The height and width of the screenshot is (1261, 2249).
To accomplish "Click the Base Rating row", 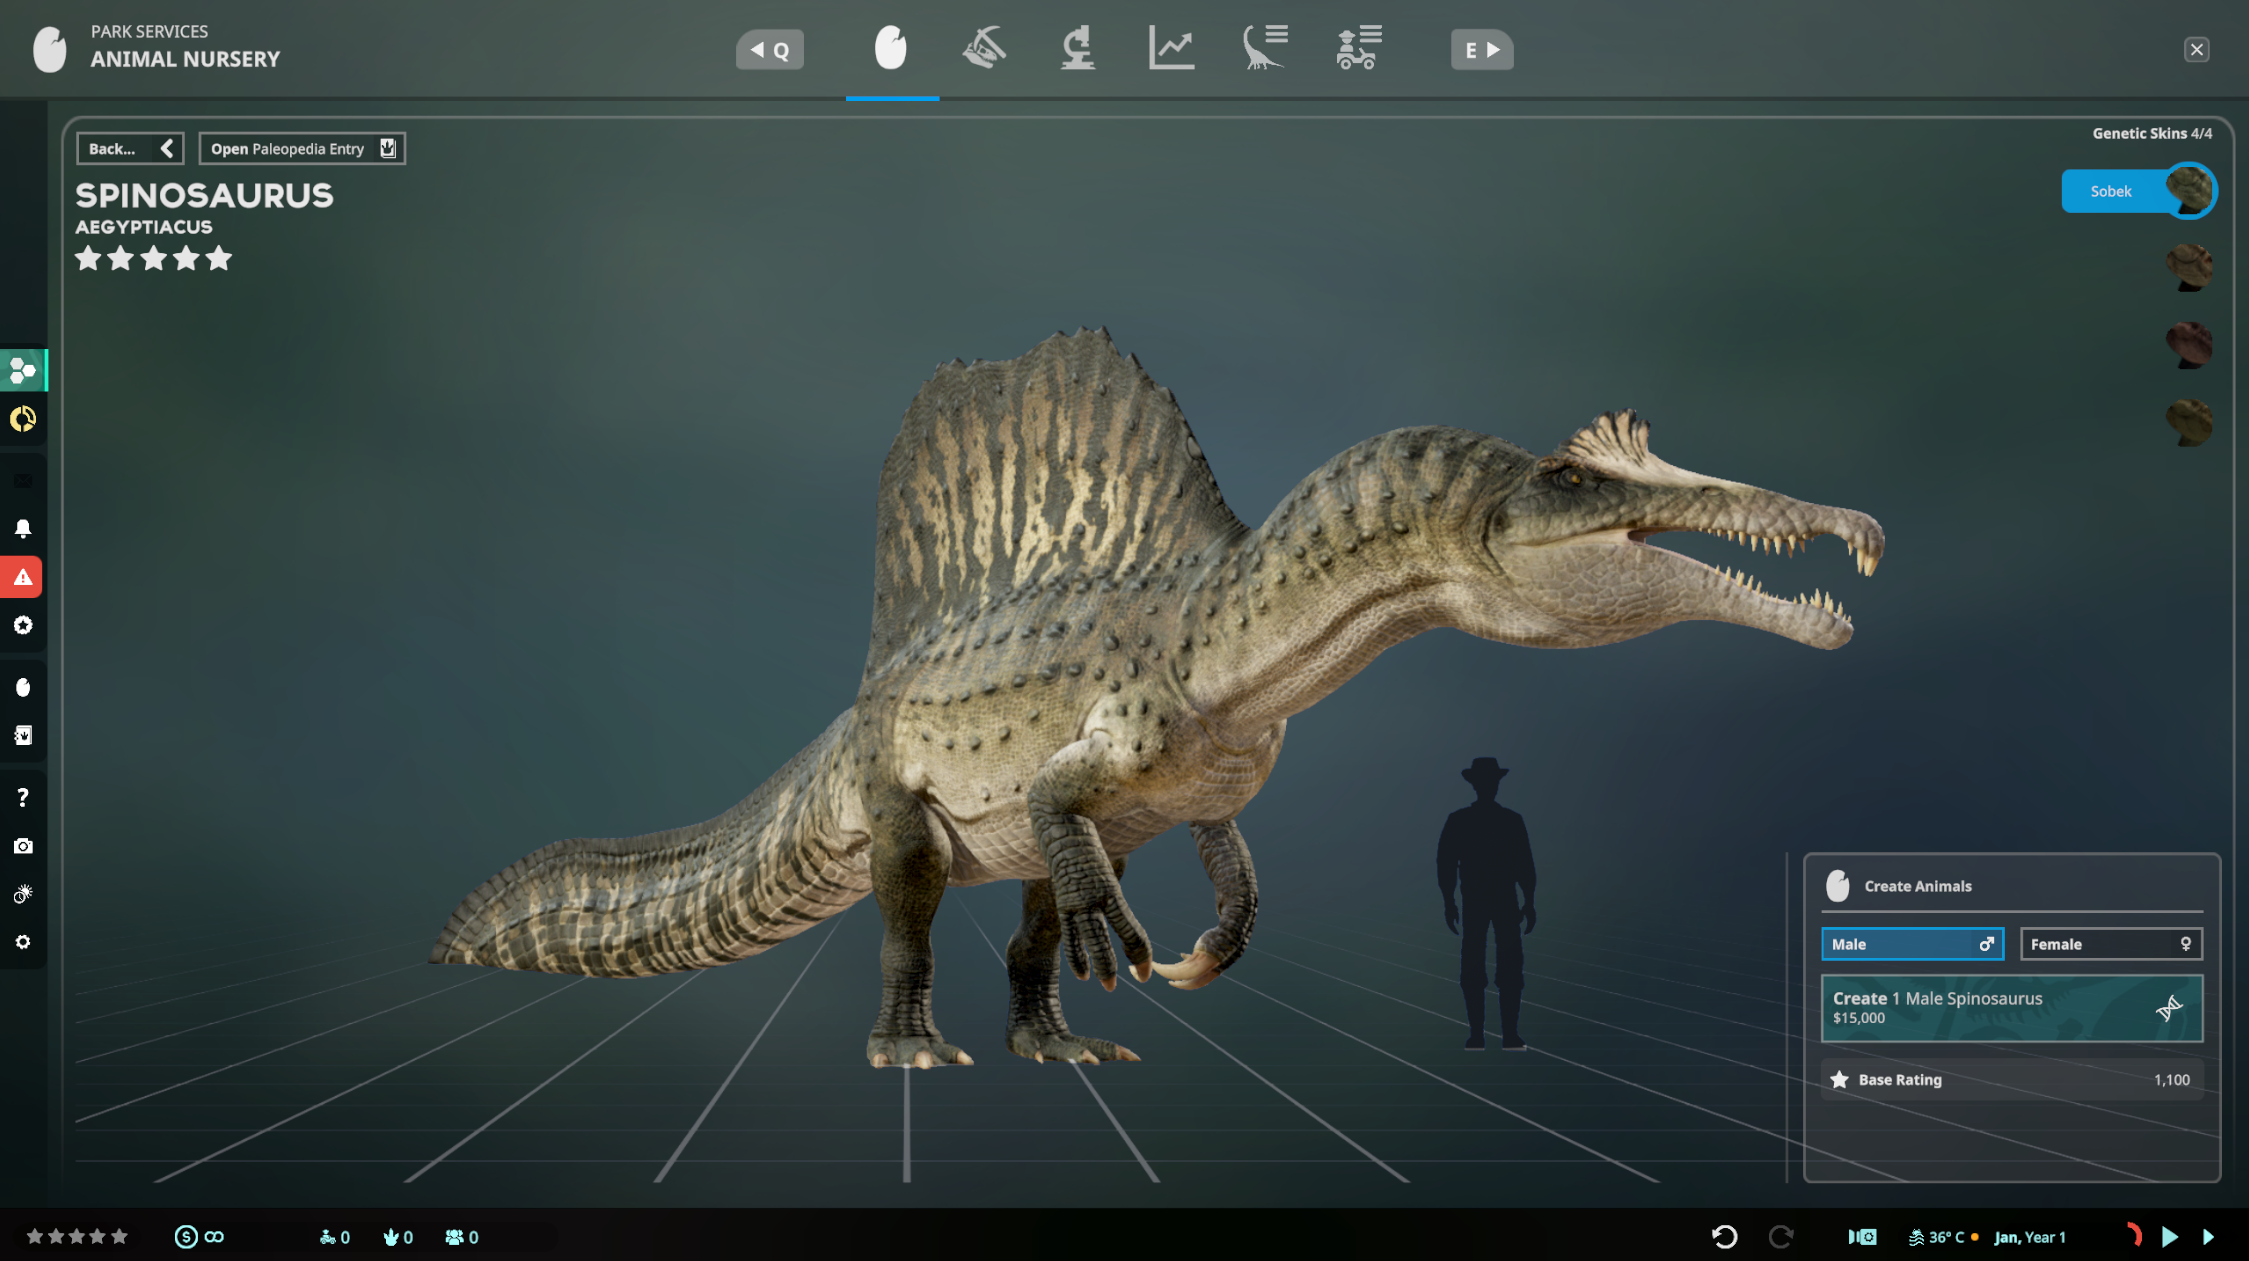I will click(x=2012, y=1080).
